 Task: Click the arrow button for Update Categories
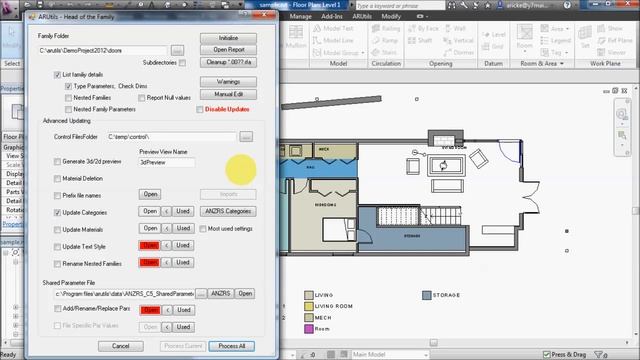coord(167,211)
